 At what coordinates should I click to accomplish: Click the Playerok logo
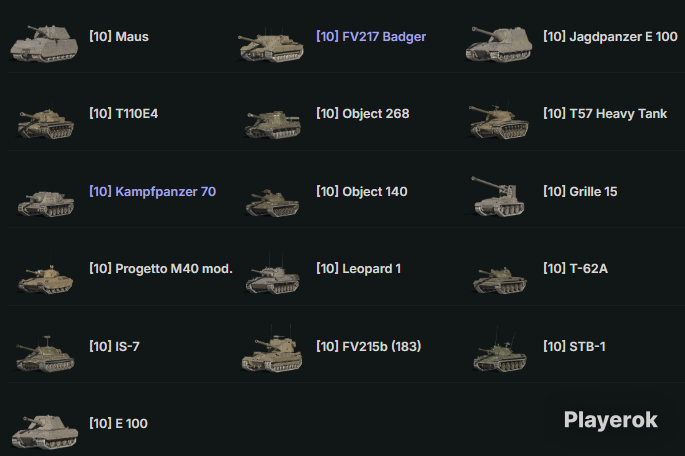[x=610, y=420]
